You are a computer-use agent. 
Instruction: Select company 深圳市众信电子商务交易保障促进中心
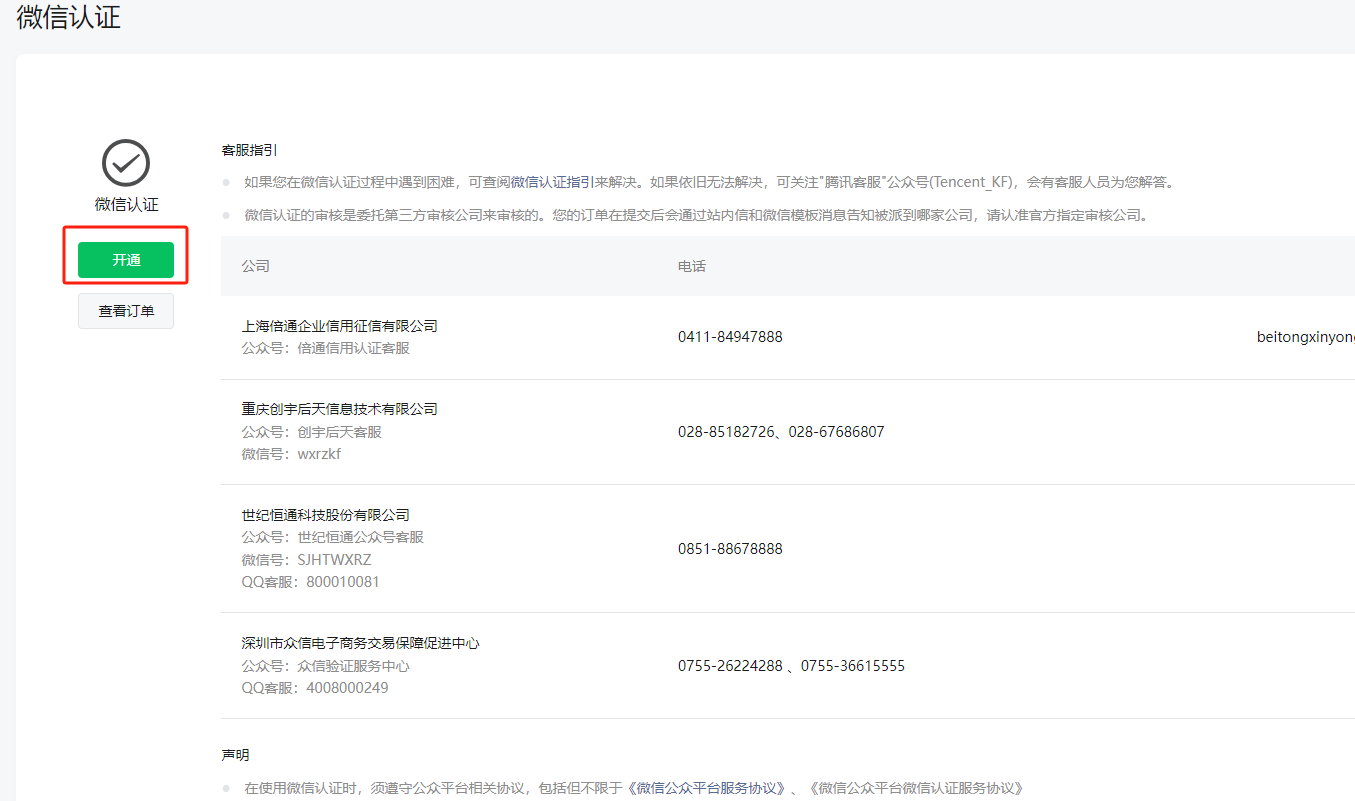tap(361, 643)
